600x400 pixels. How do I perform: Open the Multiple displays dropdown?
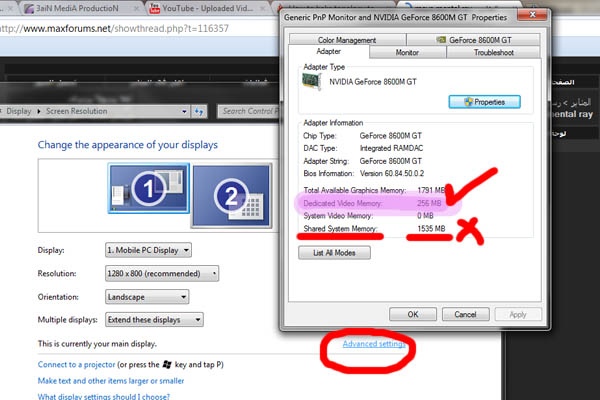click(154, 320)
